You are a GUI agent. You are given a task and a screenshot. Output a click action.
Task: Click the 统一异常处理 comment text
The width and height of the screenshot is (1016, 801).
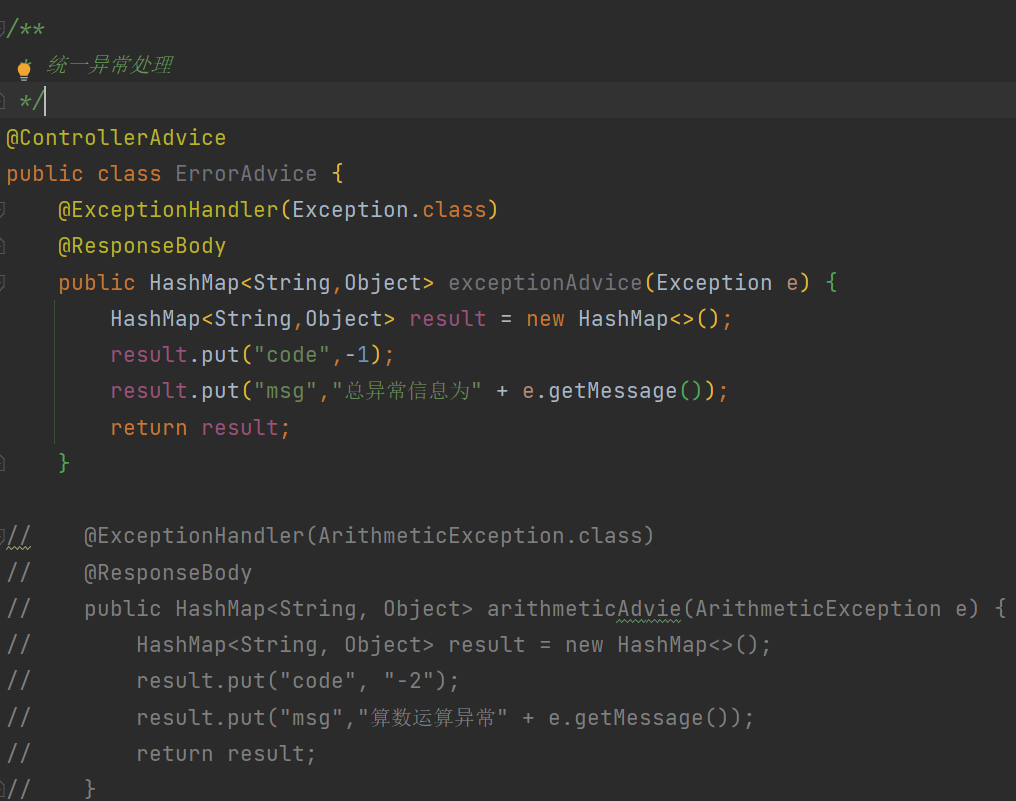point(110,65)
